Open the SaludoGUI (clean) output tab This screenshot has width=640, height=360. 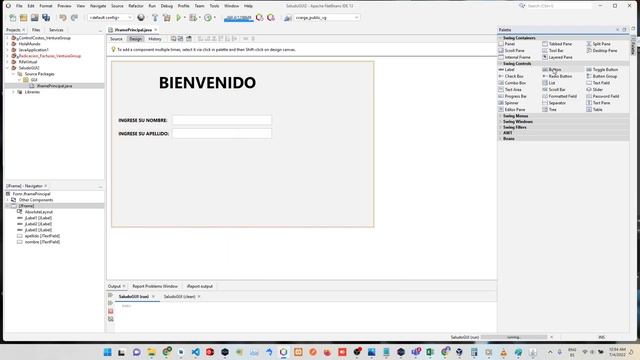click(180, 297)
